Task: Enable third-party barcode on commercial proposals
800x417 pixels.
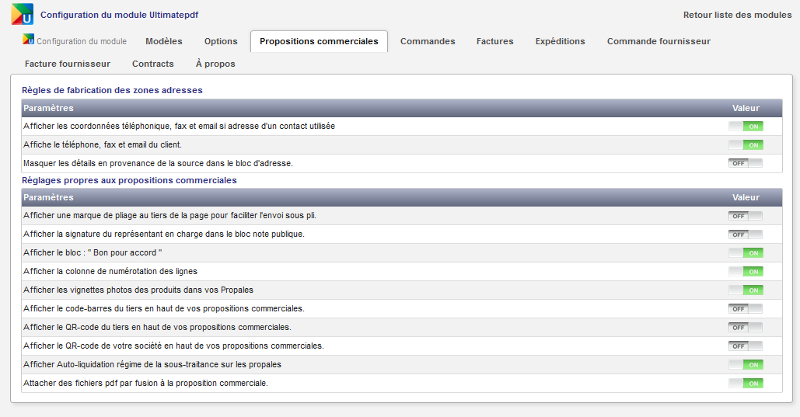Action: pos(745,309)
